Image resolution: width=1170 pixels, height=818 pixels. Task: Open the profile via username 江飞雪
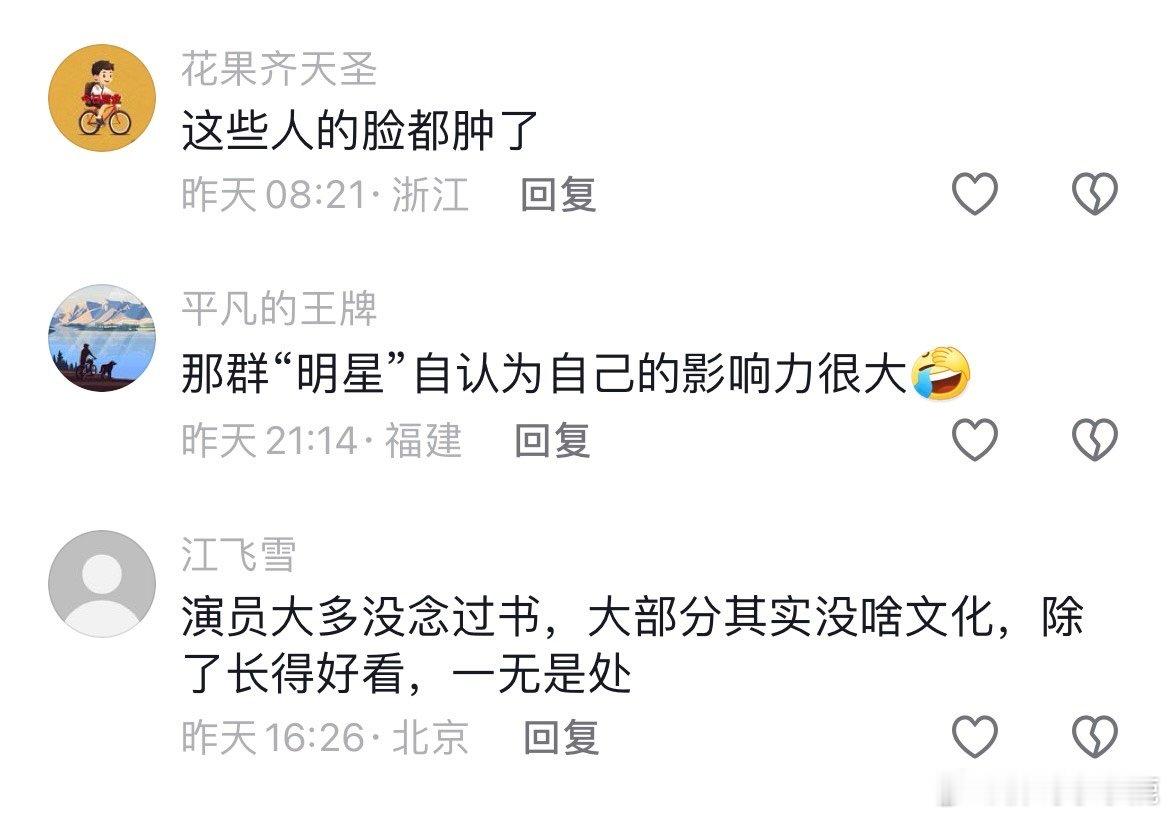[239, 555]
